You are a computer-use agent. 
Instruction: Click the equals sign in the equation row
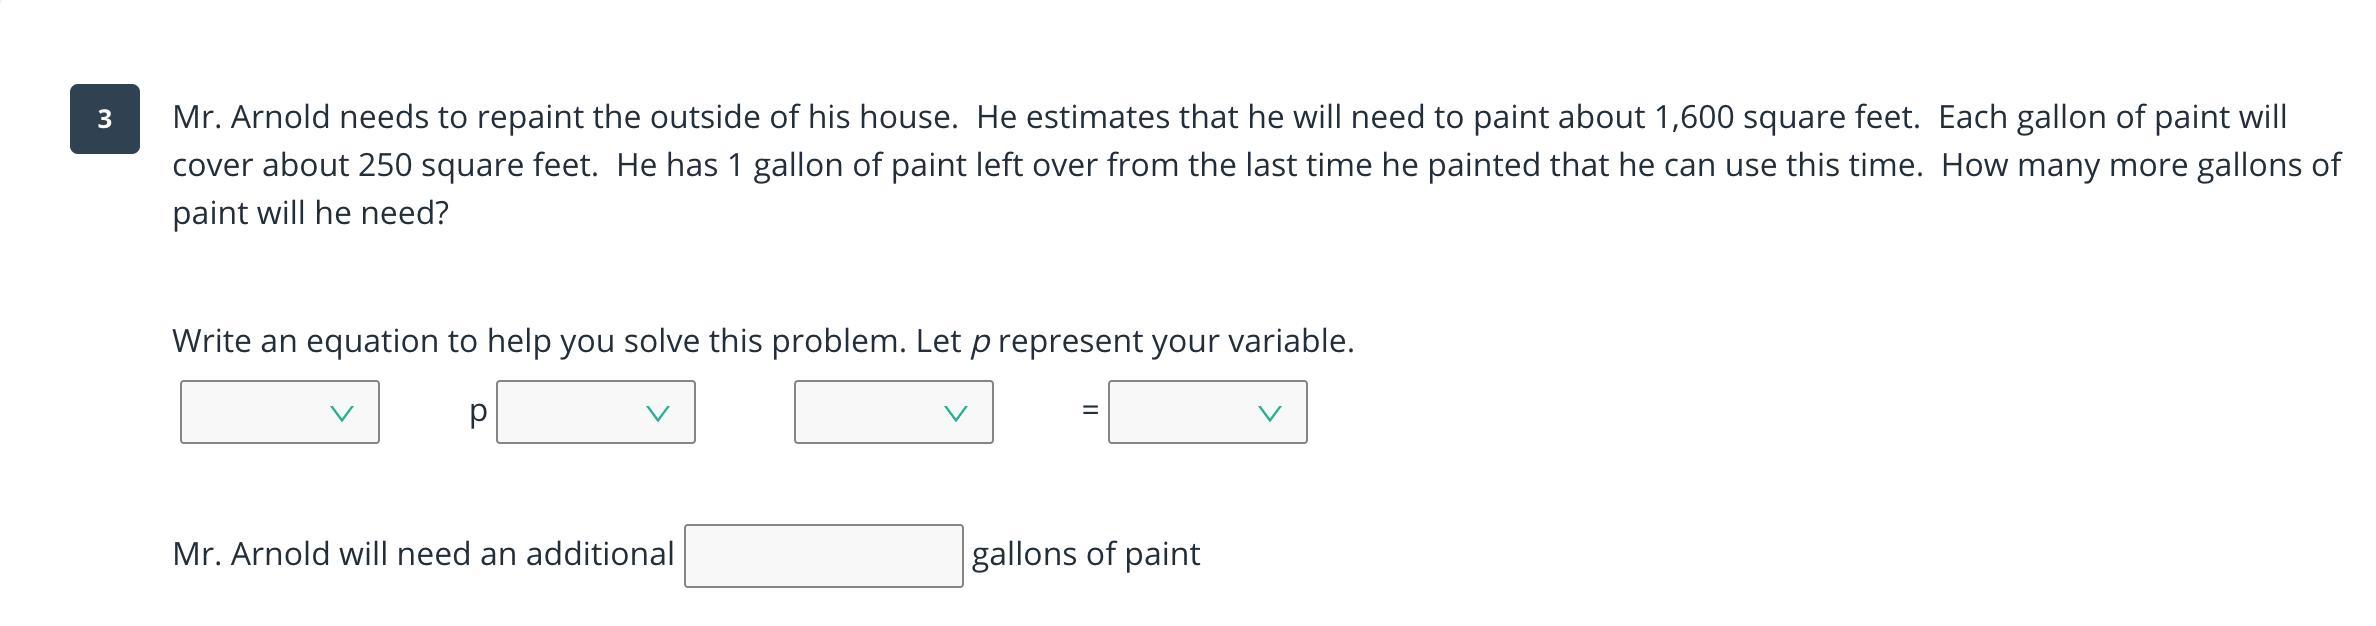pos(1091,410)
